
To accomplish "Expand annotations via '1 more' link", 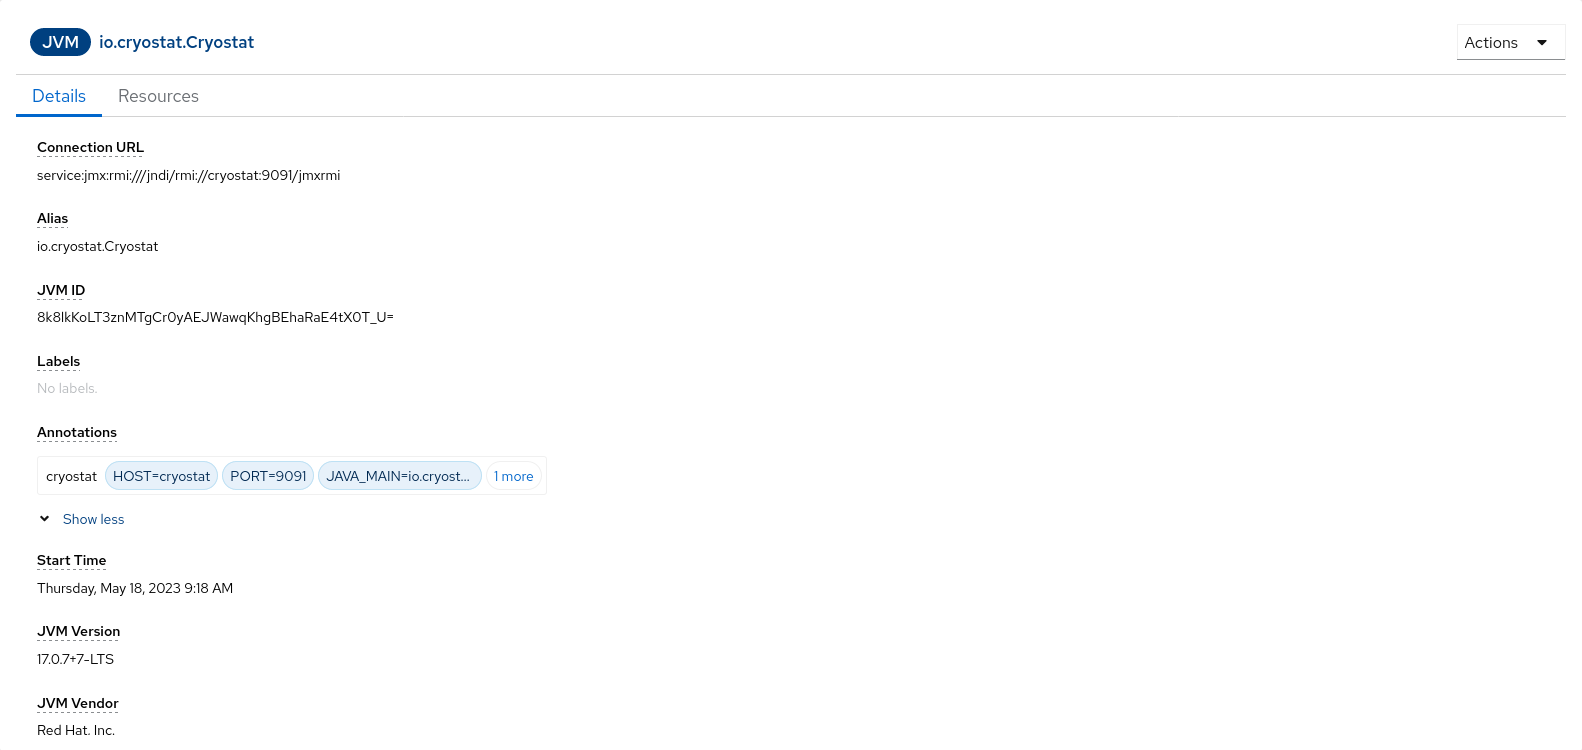I will coord(514,476).
